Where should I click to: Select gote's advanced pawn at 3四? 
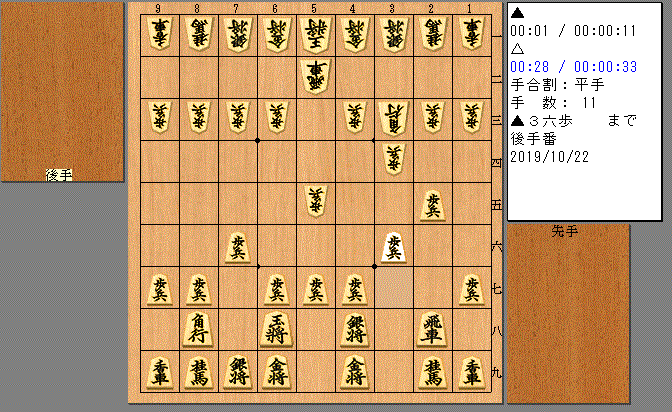(394, 159)
